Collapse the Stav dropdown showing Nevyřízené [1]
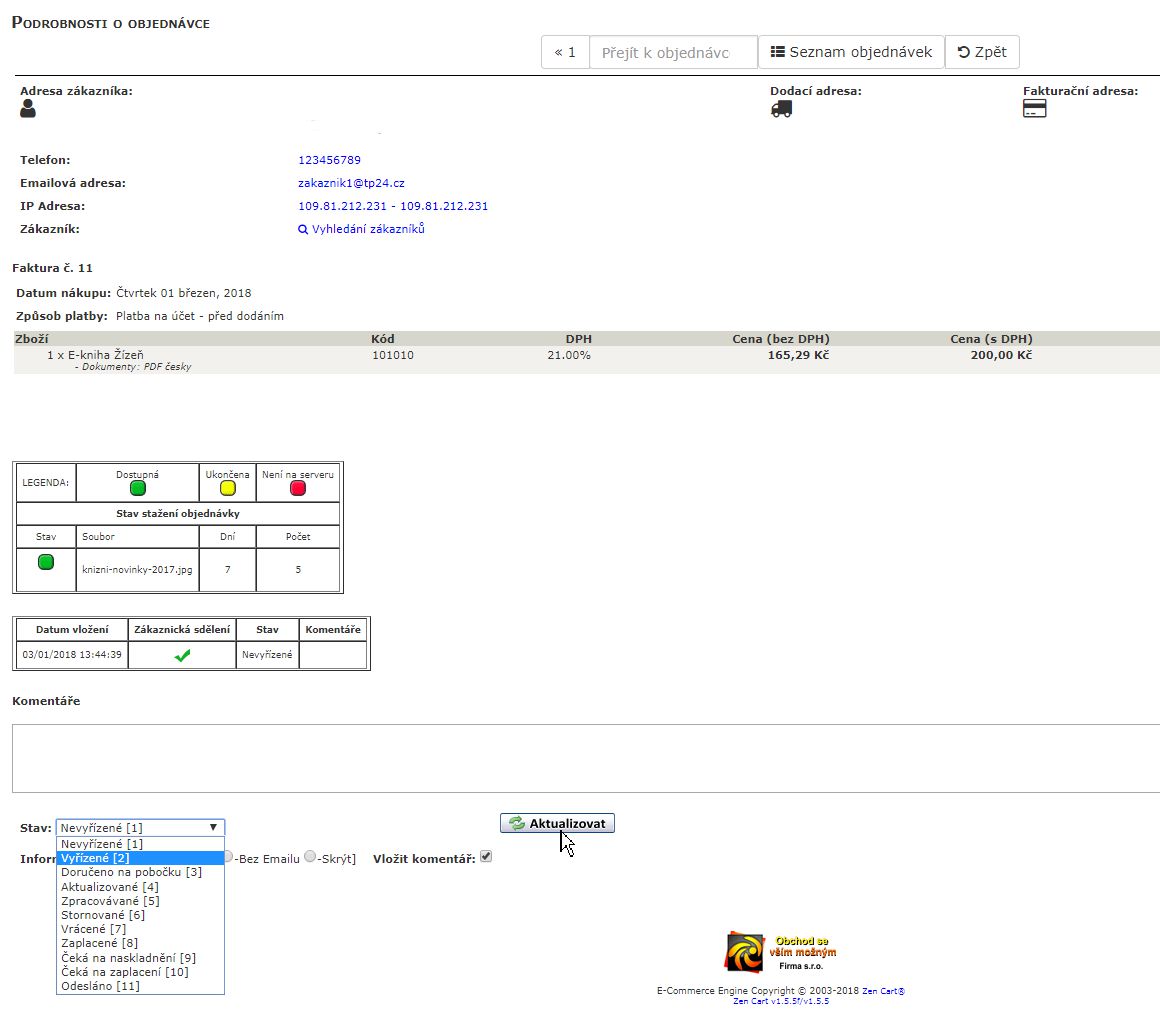Image resolution: width=1160 pixels, height=1024 pixels. (x=140, y=828)
